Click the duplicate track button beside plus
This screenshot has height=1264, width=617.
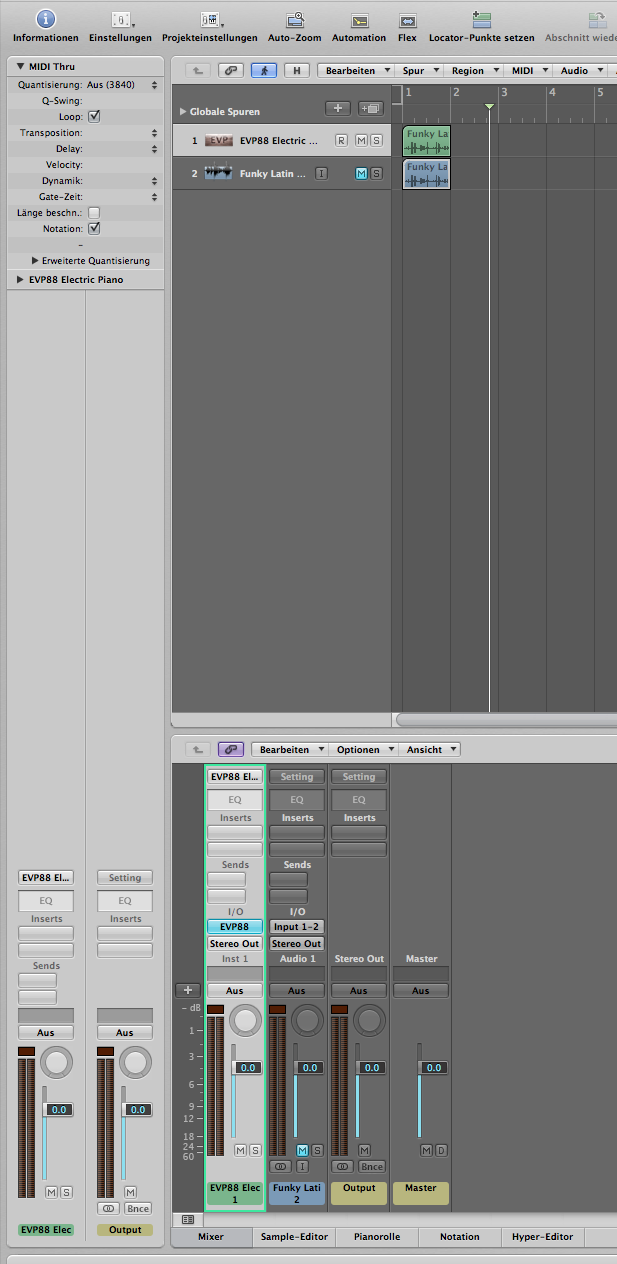(370, 108)
